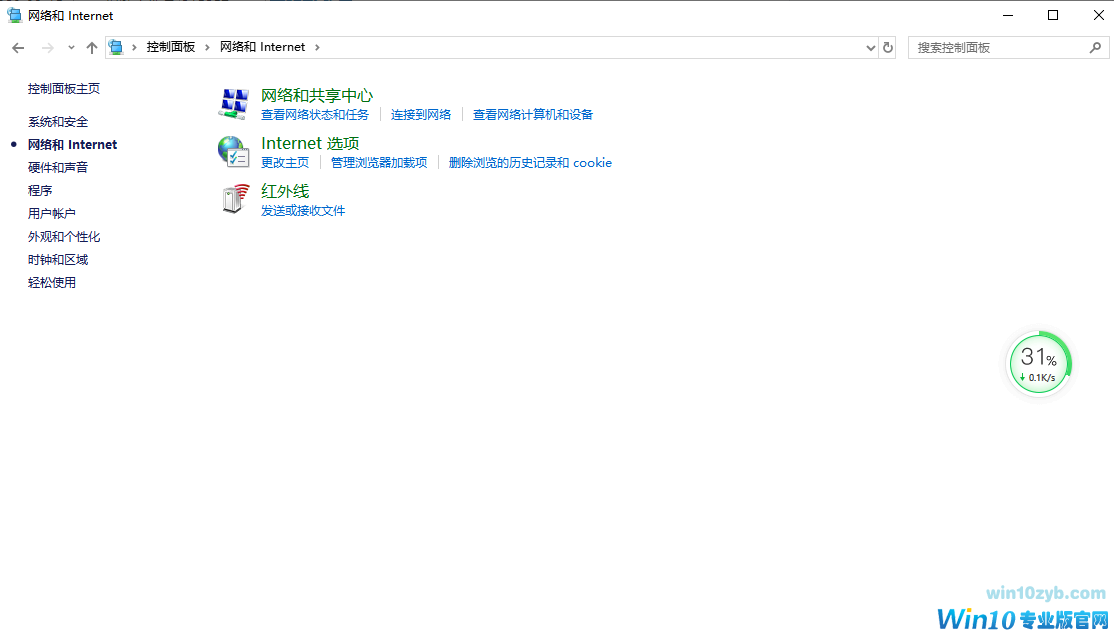1114x633 pixels.
Task: Click the Internet 选项 globe icon
Action: point(233,151)
